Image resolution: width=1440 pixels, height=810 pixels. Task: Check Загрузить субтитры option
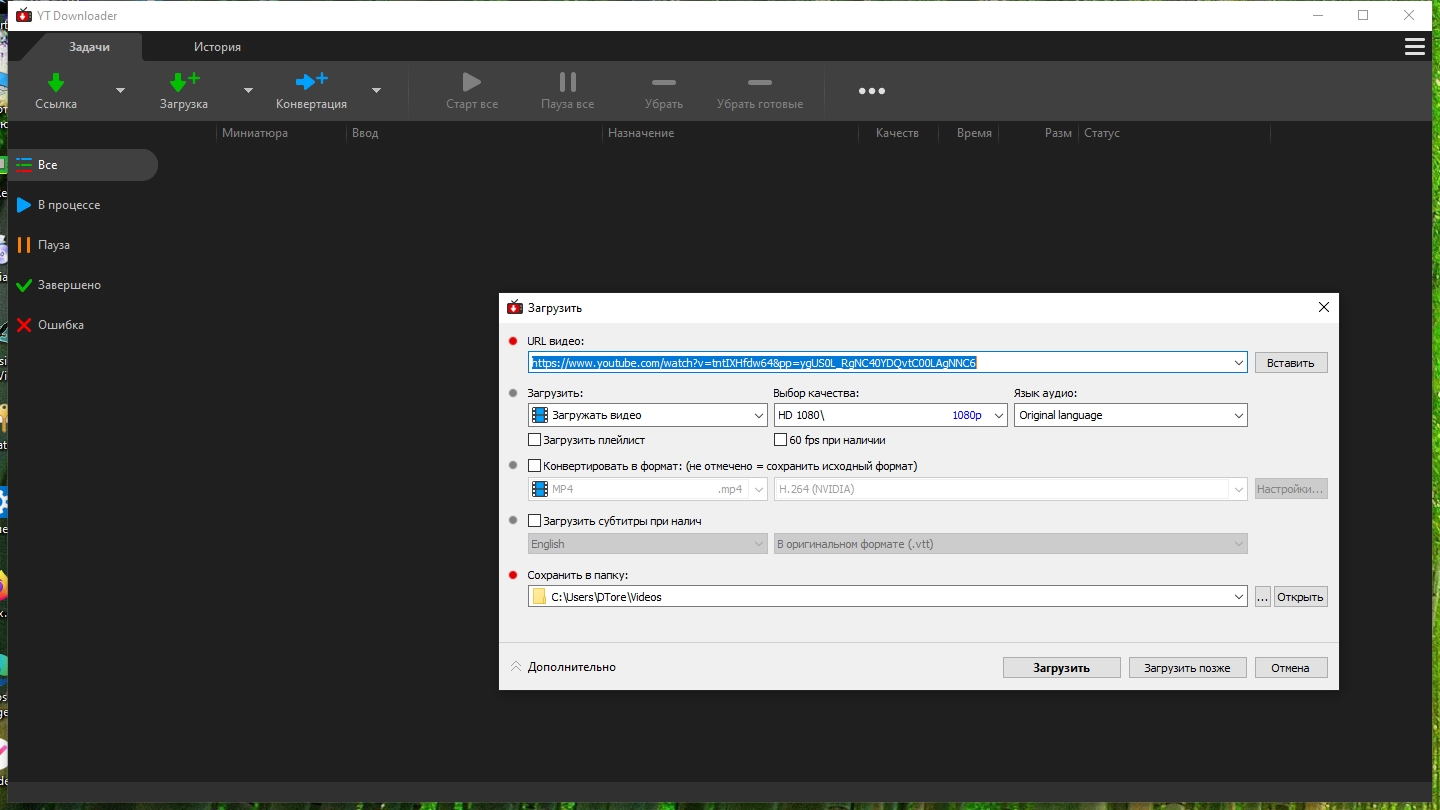click(x=535, y=521)
